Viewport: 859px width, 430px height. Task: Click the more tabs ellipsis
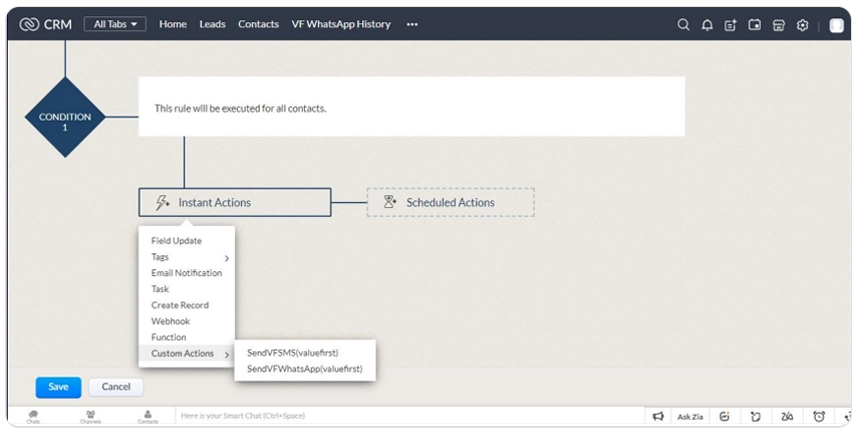[412, 24]
